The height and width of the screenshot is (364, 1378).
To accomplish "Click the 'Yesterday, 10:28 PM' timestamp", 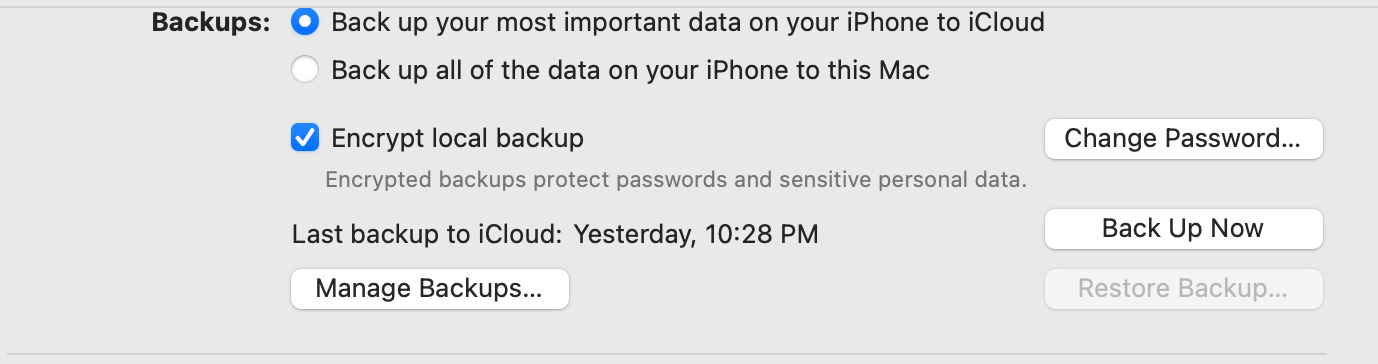I will tap(696, 235).
